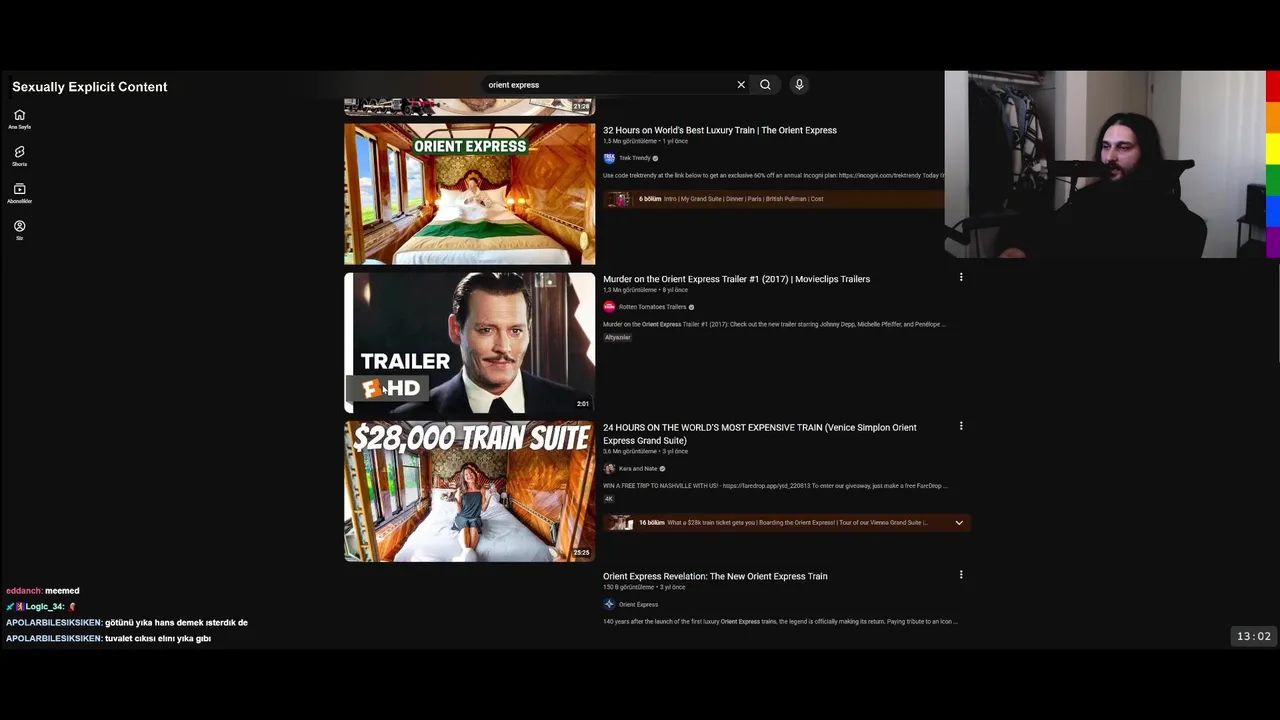Open Kara and Nate channel avatar

609,468
